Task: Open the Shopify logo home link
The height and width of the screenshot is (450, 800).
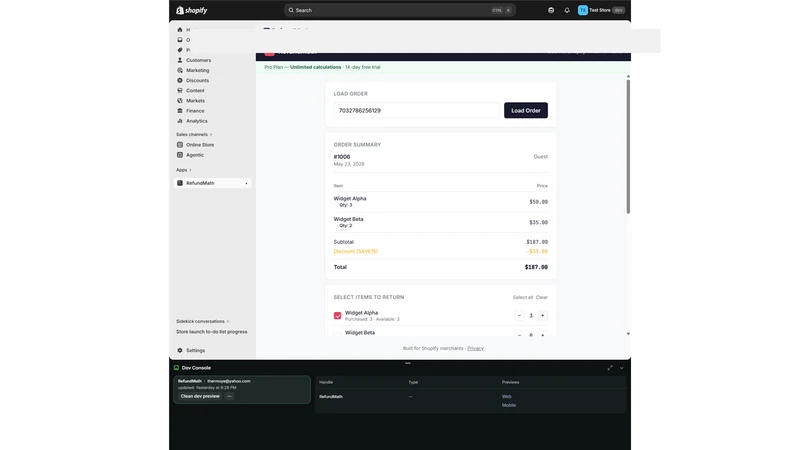Action: [x=192, y=10]
